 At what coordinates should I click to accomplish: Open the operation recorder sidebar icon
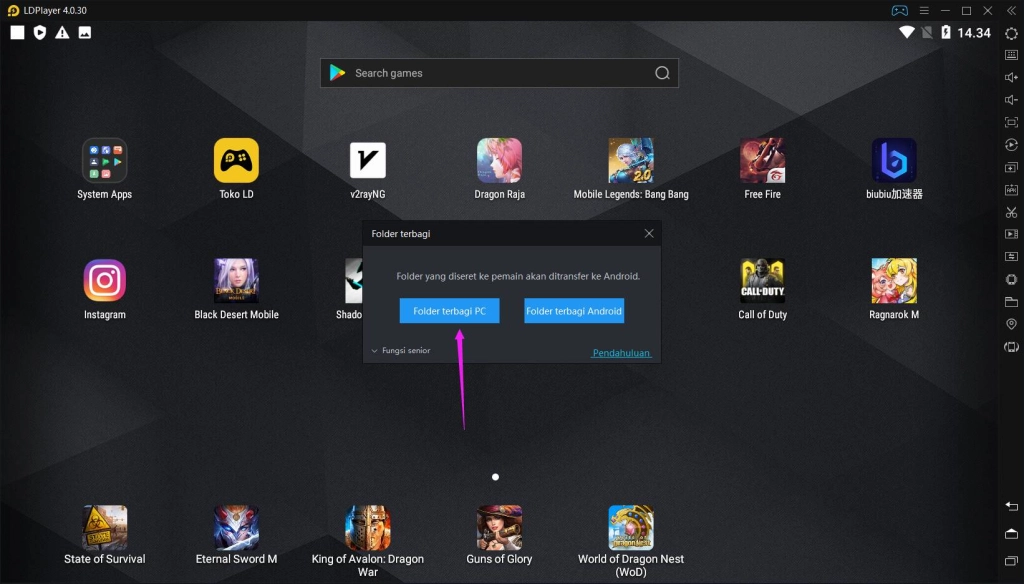click(x=1011, y=144)
